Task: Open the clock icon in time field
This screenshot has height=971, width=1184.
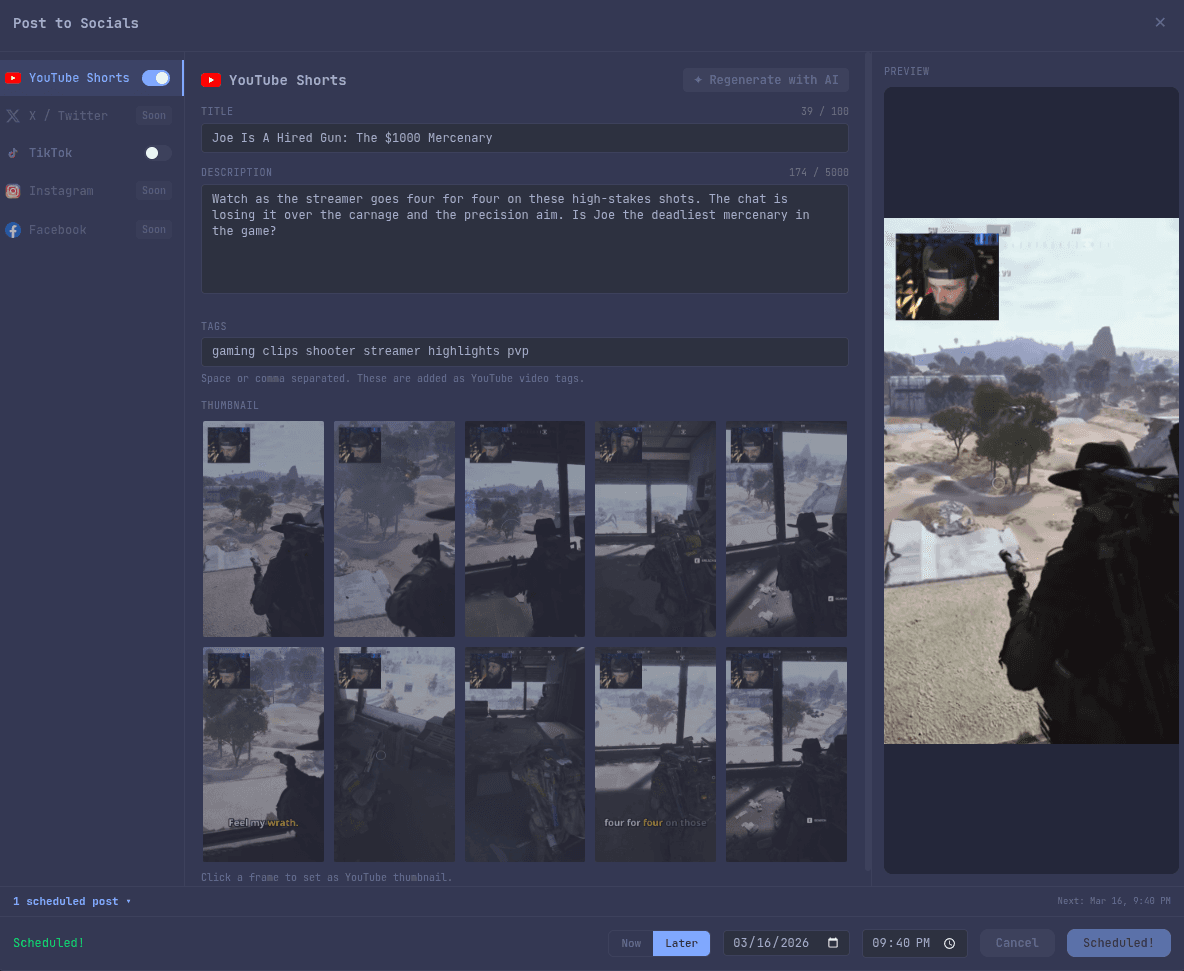Action: tap(949, 943)
